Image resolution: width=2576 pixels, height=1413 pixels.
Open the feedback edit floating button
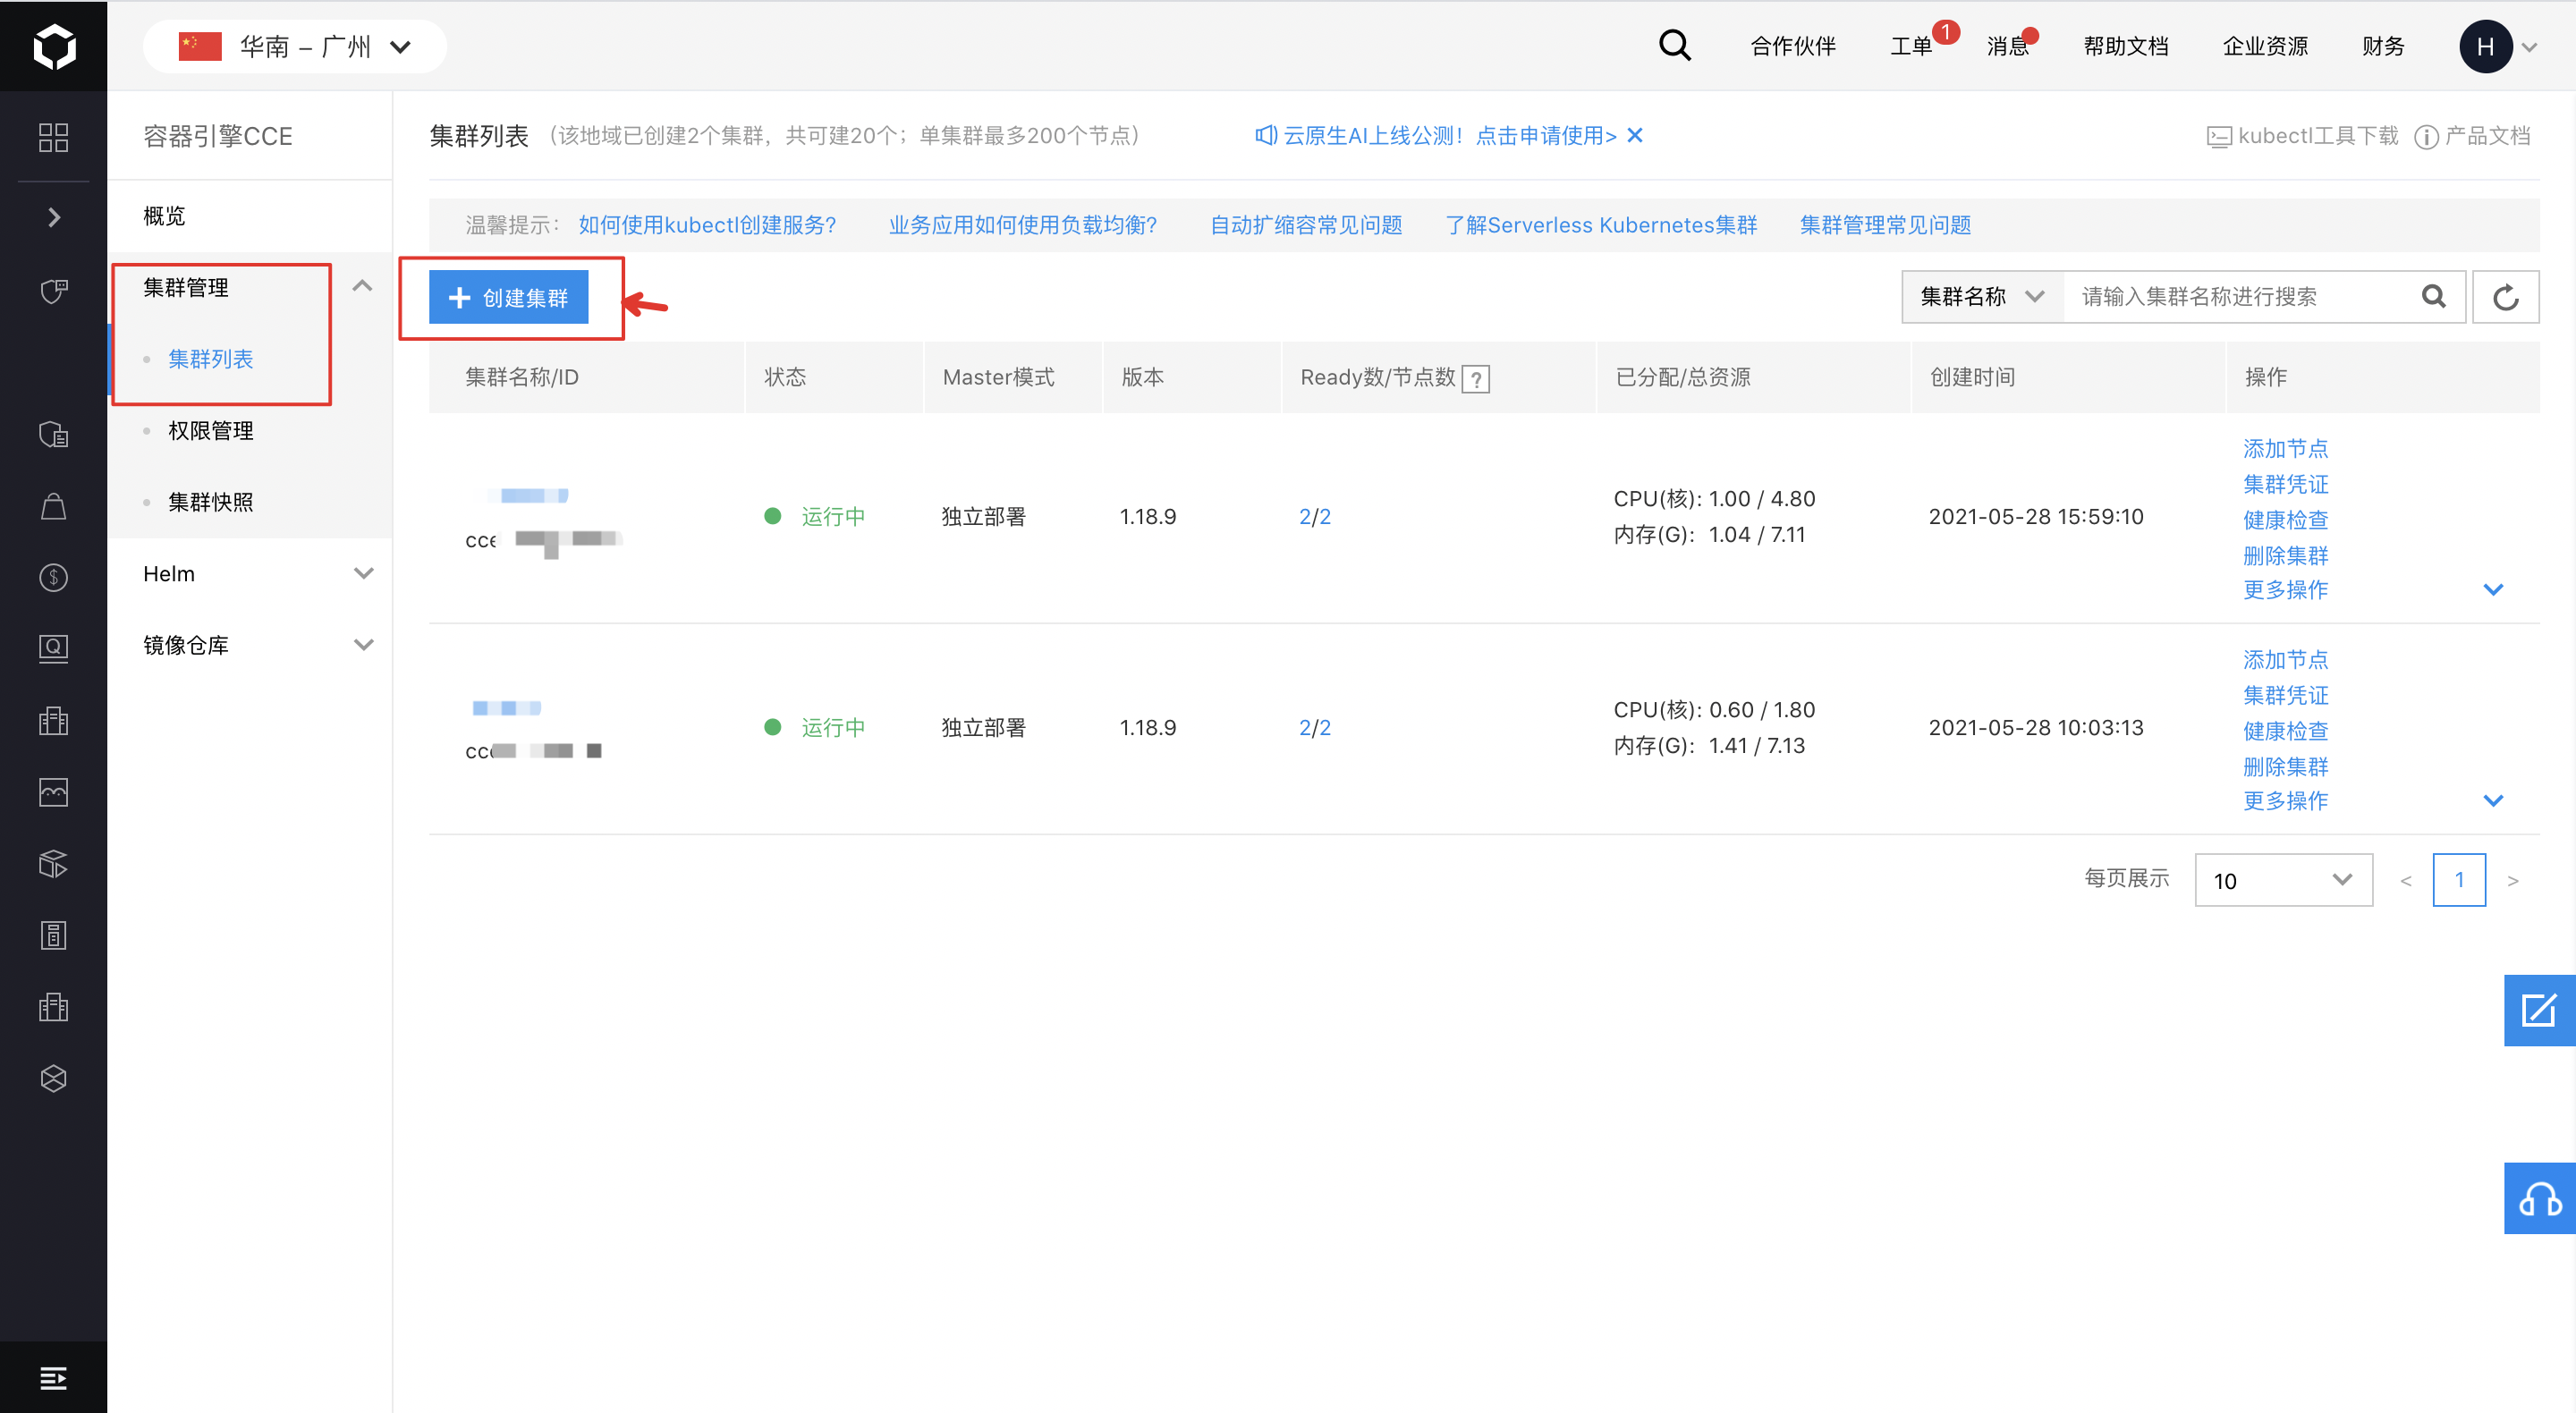pos(2539,1010)
